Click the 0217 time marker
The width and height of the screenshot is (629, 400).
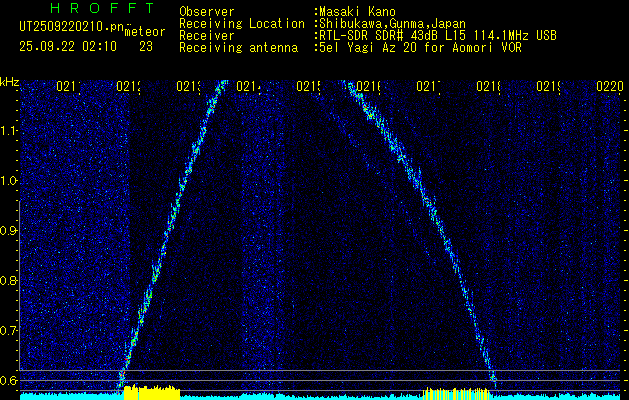tap(428, 86)
